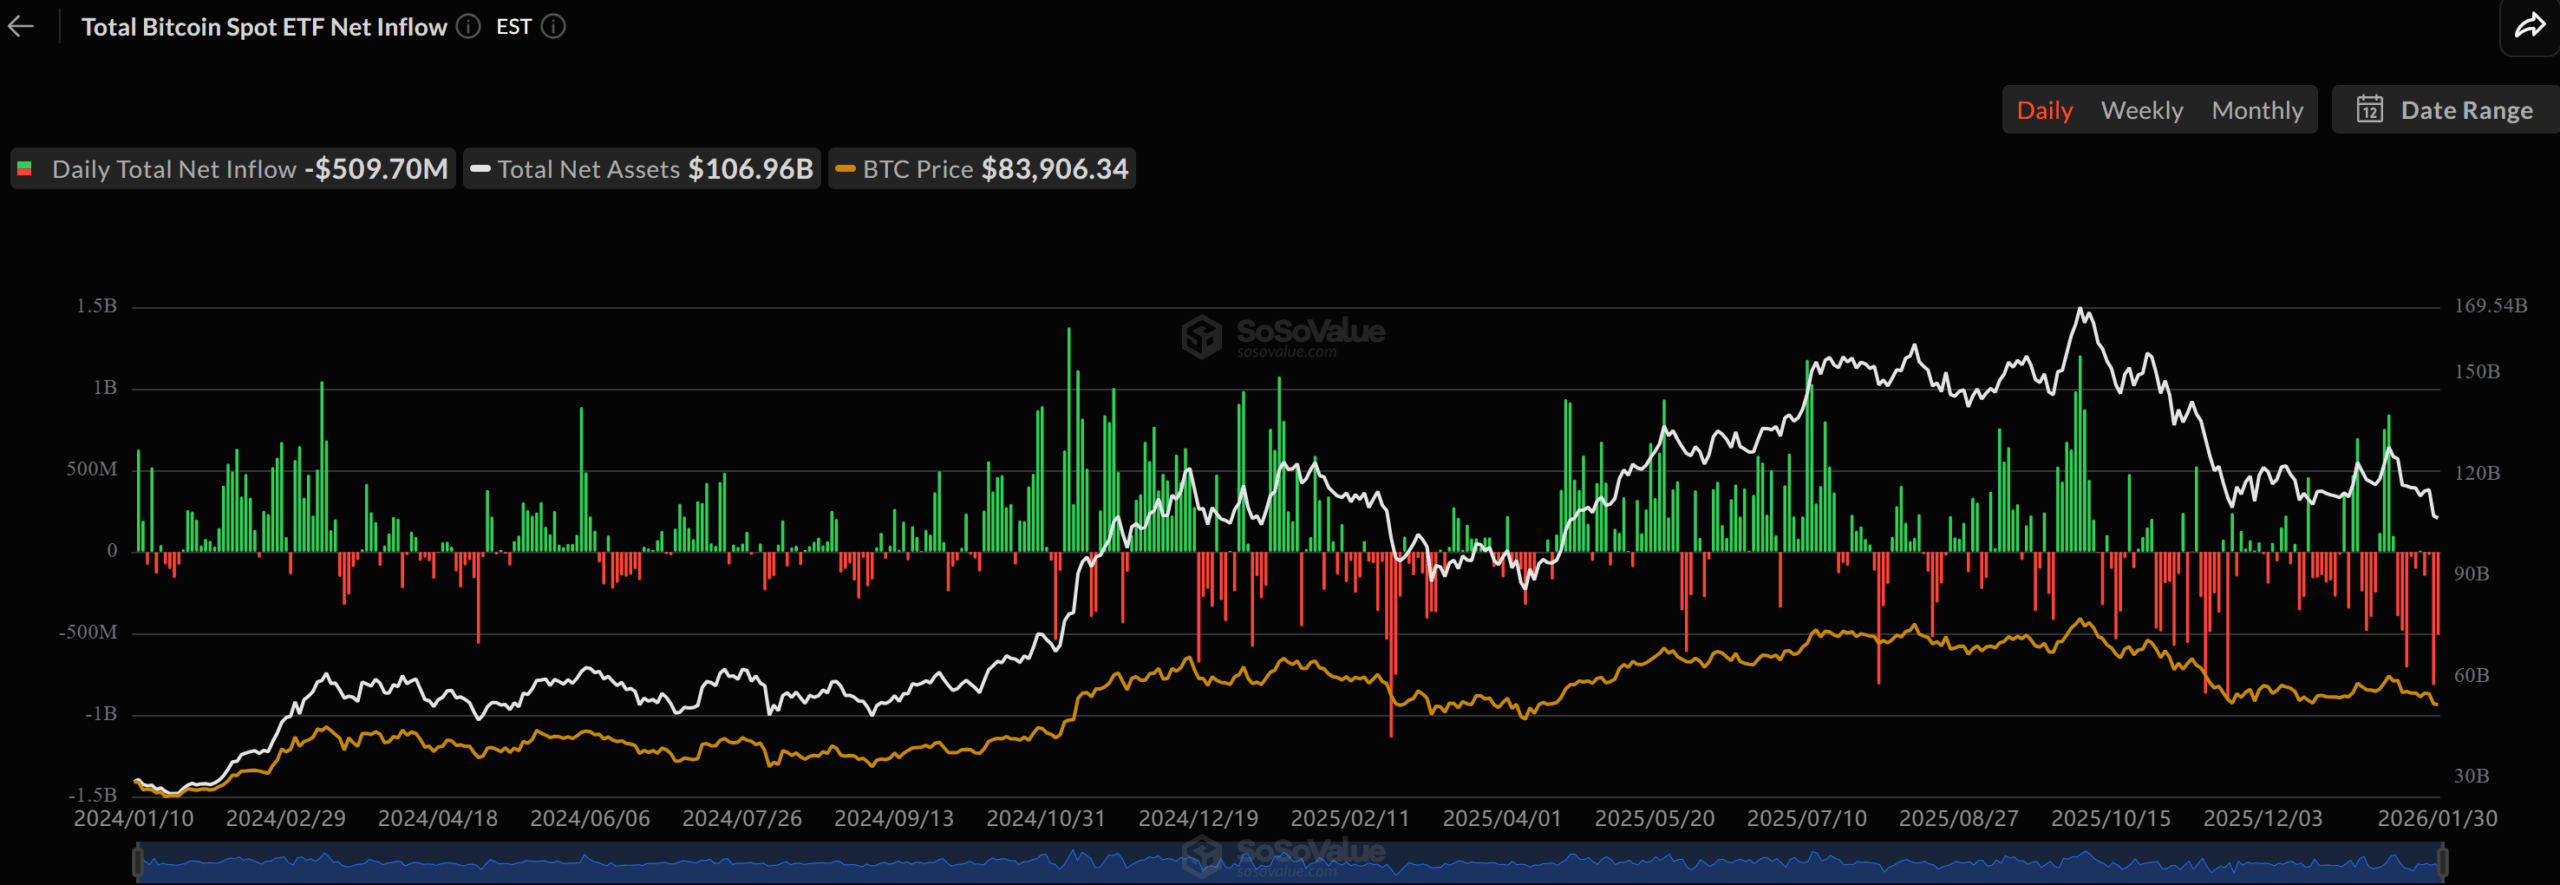Viewport: 2560px width, 885px height.
Task: Select the EST timezone label
Action: (x=513, y=27)
